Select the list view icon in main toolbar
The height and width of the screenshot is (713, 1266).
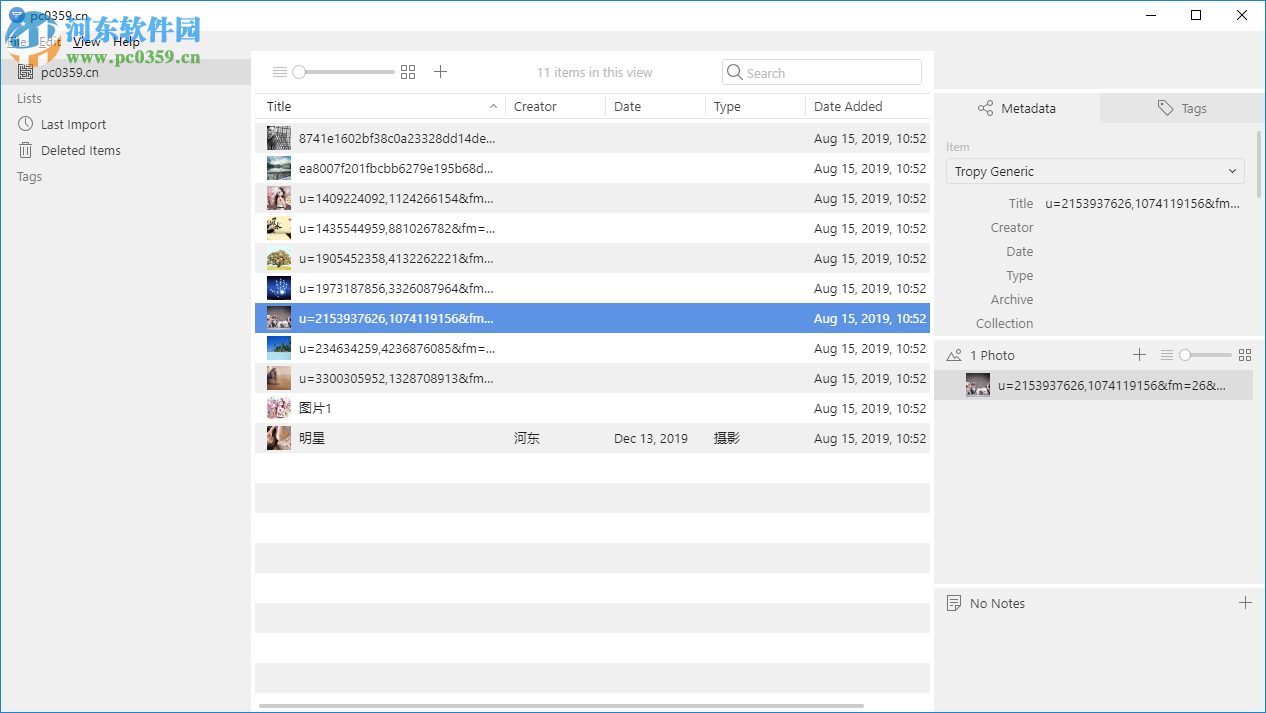click(x=280, y=71)
